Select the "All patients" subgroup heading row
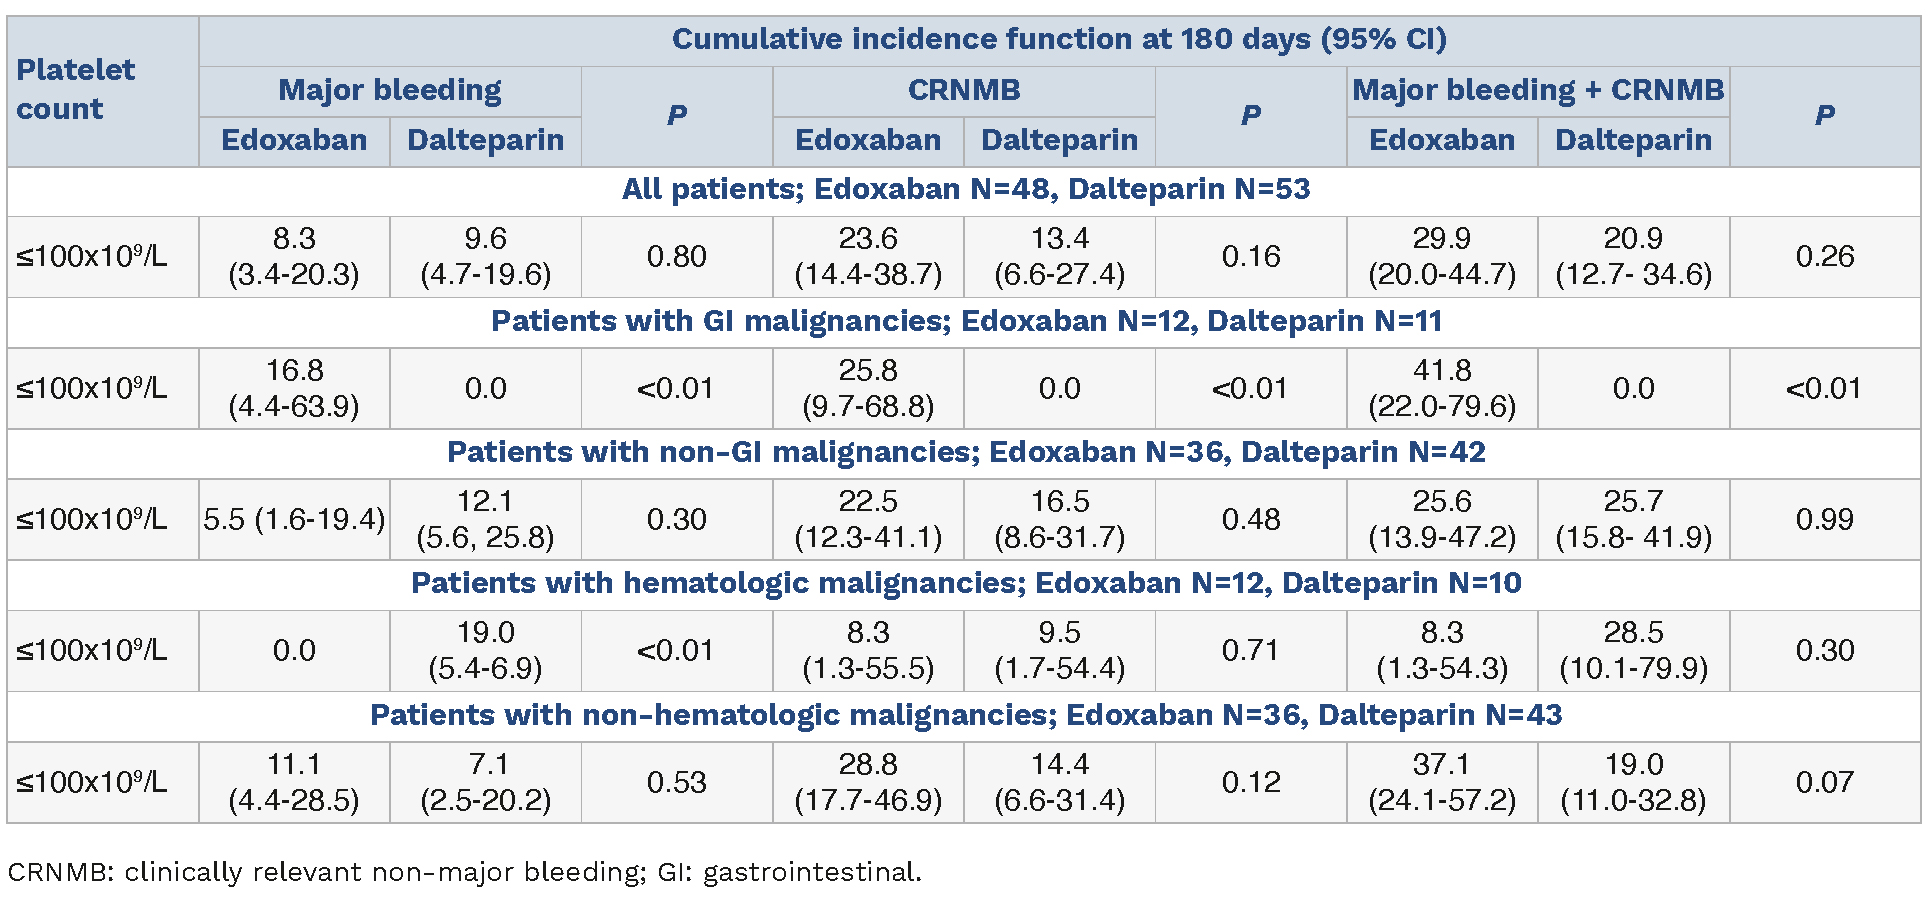This screenshot has height=899, width=1932. pyautogui.click(x=965, y=190)
